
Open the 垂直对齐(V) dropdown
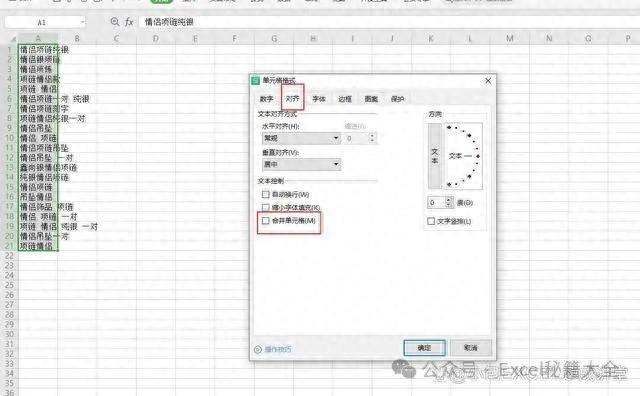[x=301, y=164]
